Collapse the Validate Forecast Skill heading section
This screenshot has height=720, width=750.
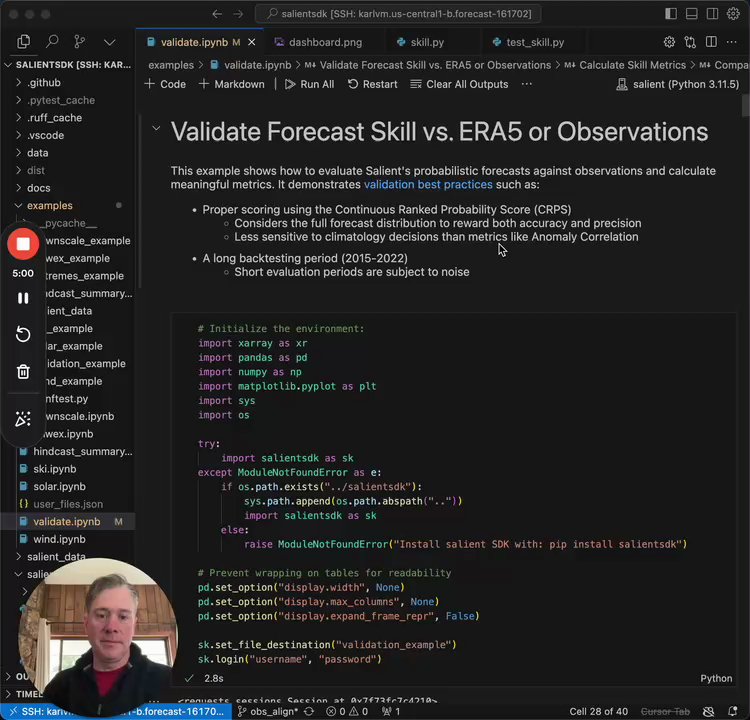pyautogui.click(x=156, y=128)
